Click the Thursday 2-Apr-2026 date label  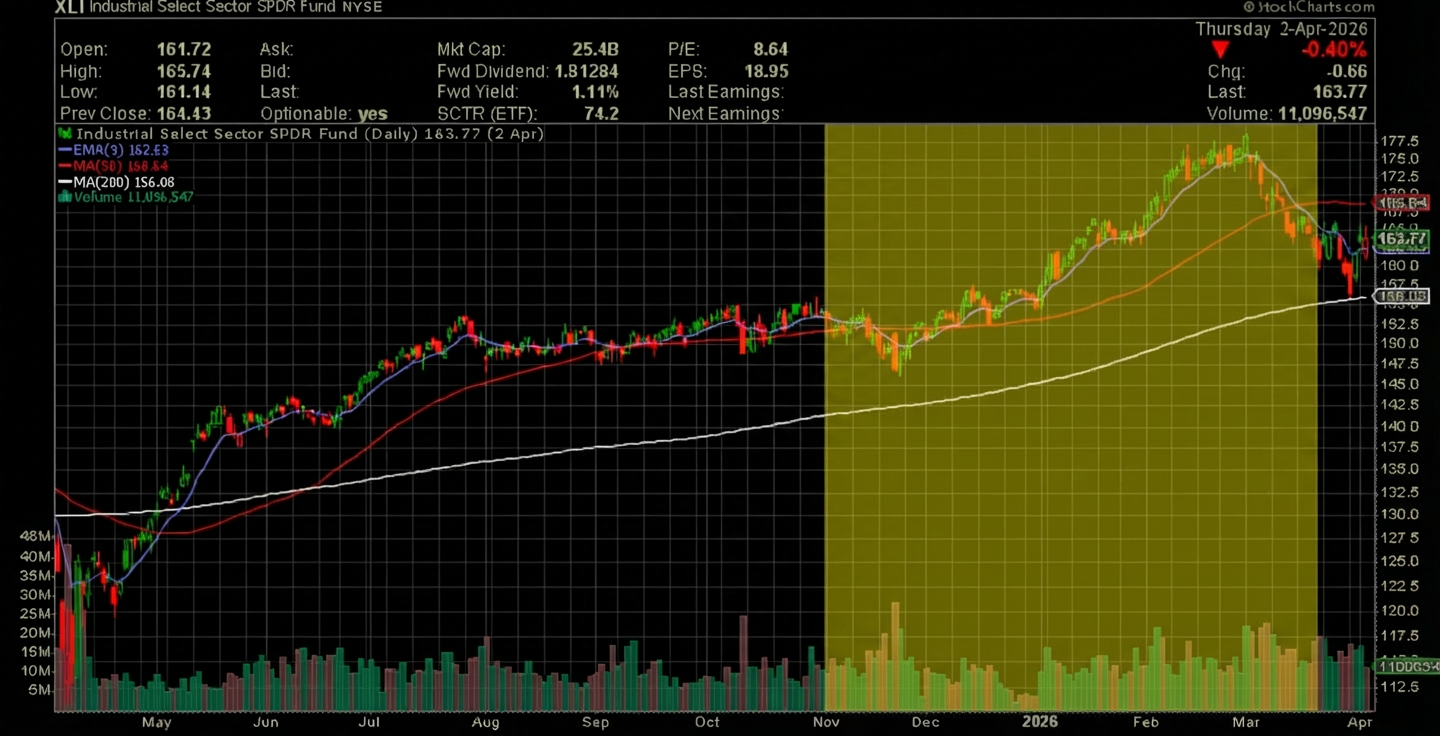click(x=1281, y=29)
